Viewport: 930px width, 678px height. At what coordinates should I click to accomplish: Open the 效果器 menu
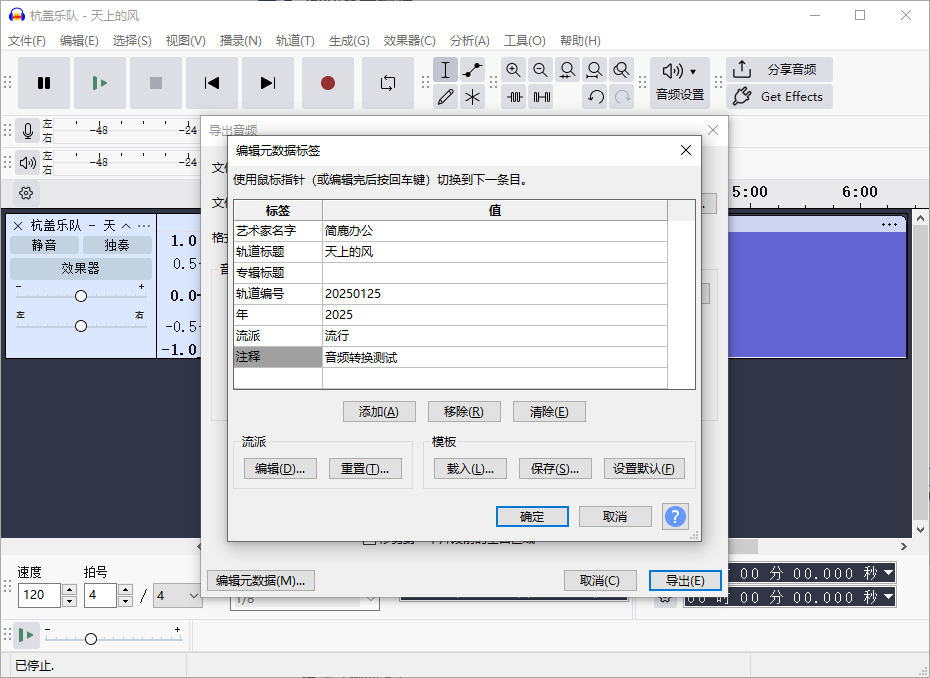coord(409,41)
